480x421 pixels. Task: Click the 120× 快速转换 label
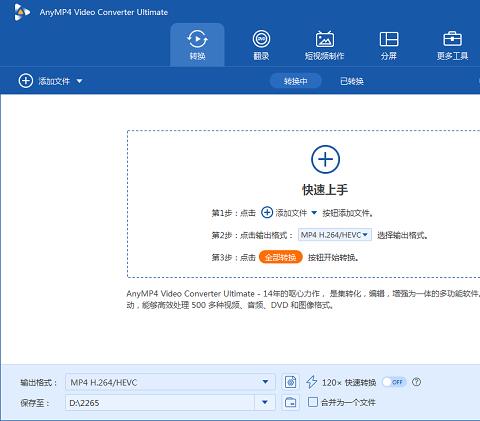(x=349, y=382)
